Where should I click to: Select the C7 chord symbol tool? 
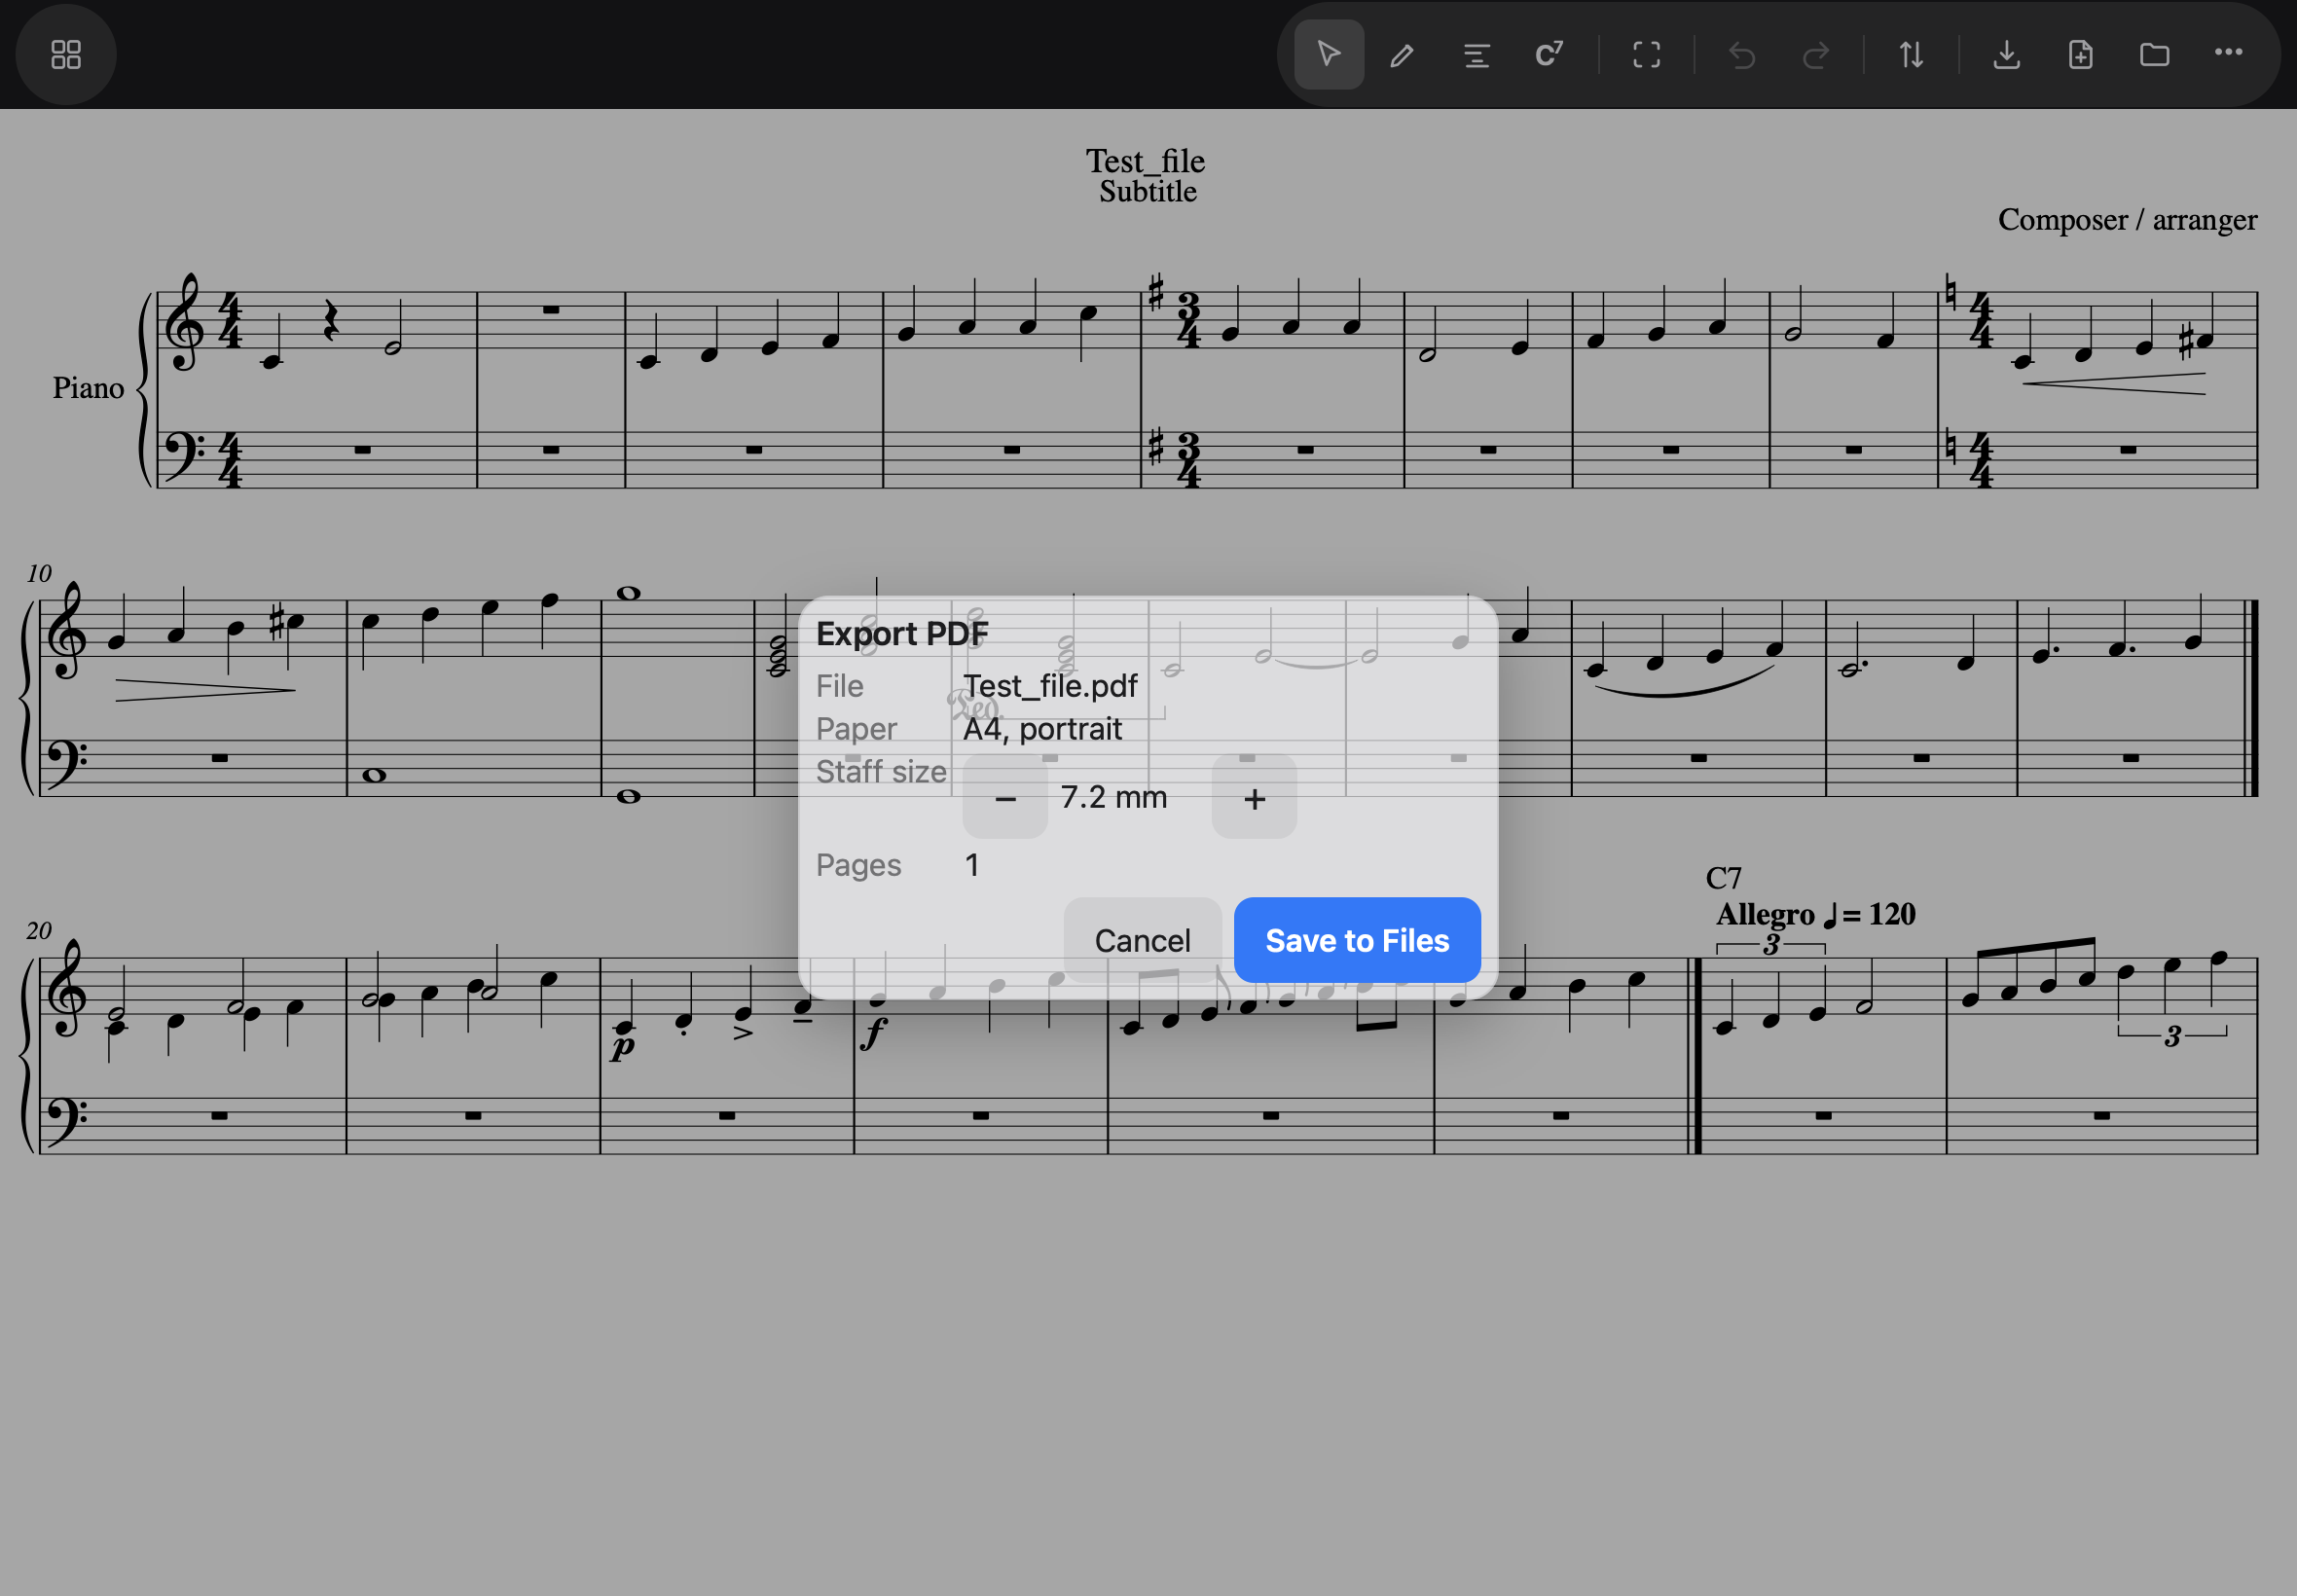tap(1549, 54)
